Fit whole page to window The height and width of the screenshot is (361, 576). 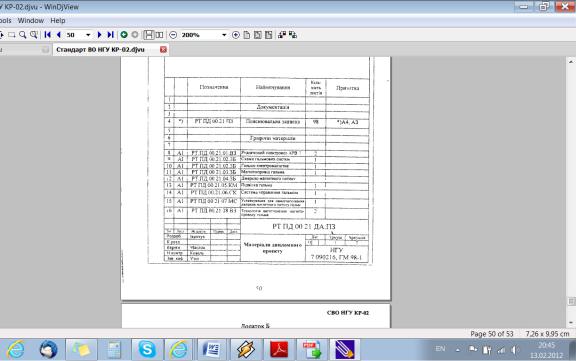point(269,35)
